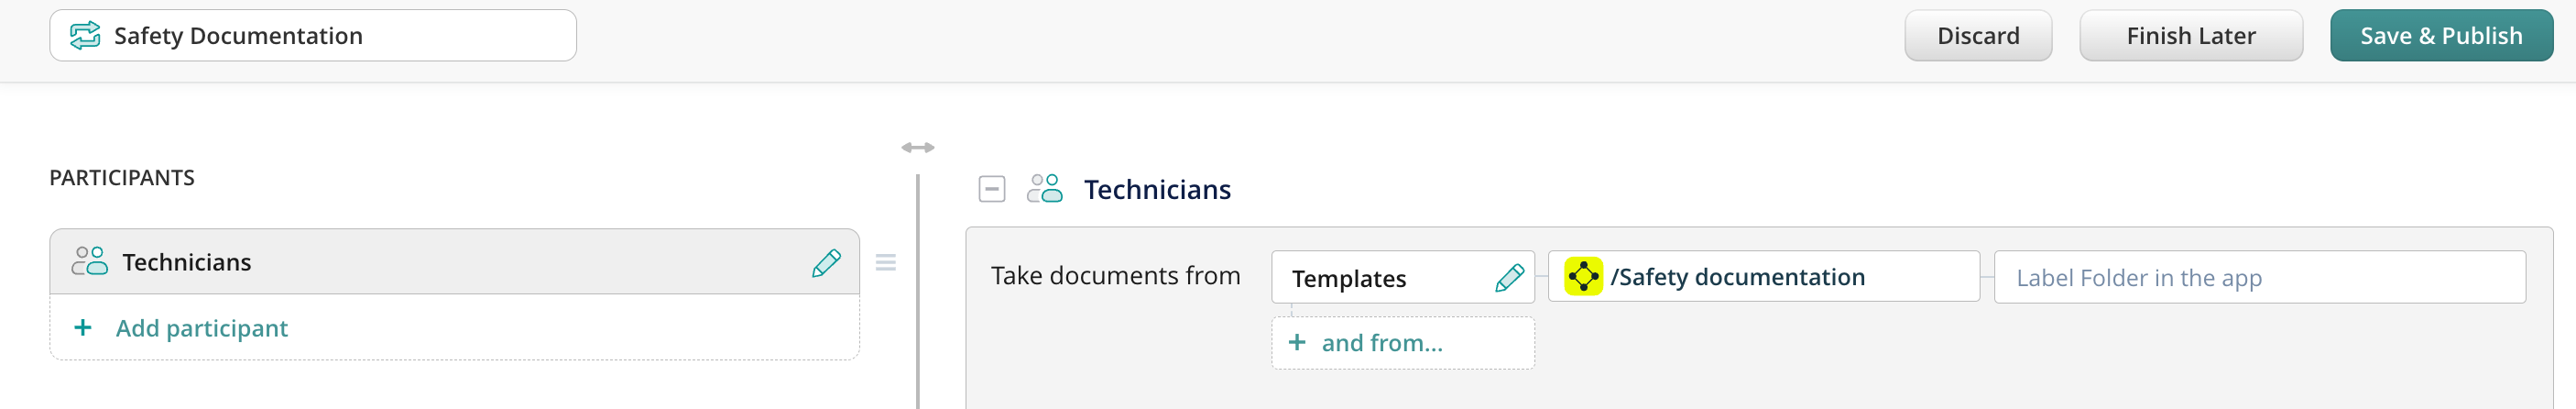The image size is (2576, 409).
Task: Edit the Safety Documentation workflow name field
Action: 330,36
